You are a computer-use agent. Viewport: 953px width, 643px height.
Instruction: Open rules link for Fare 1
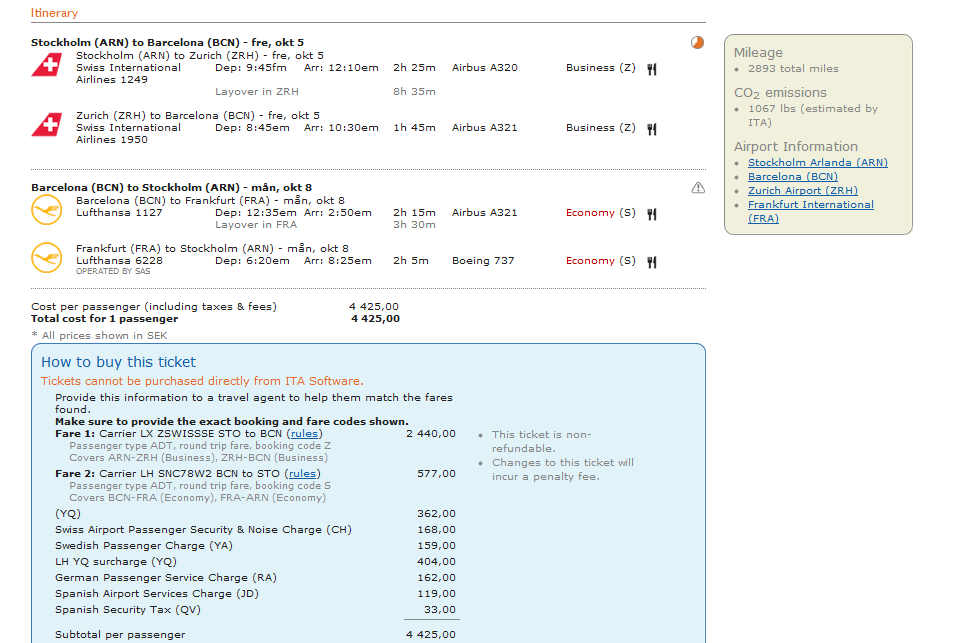coord(304,433)
